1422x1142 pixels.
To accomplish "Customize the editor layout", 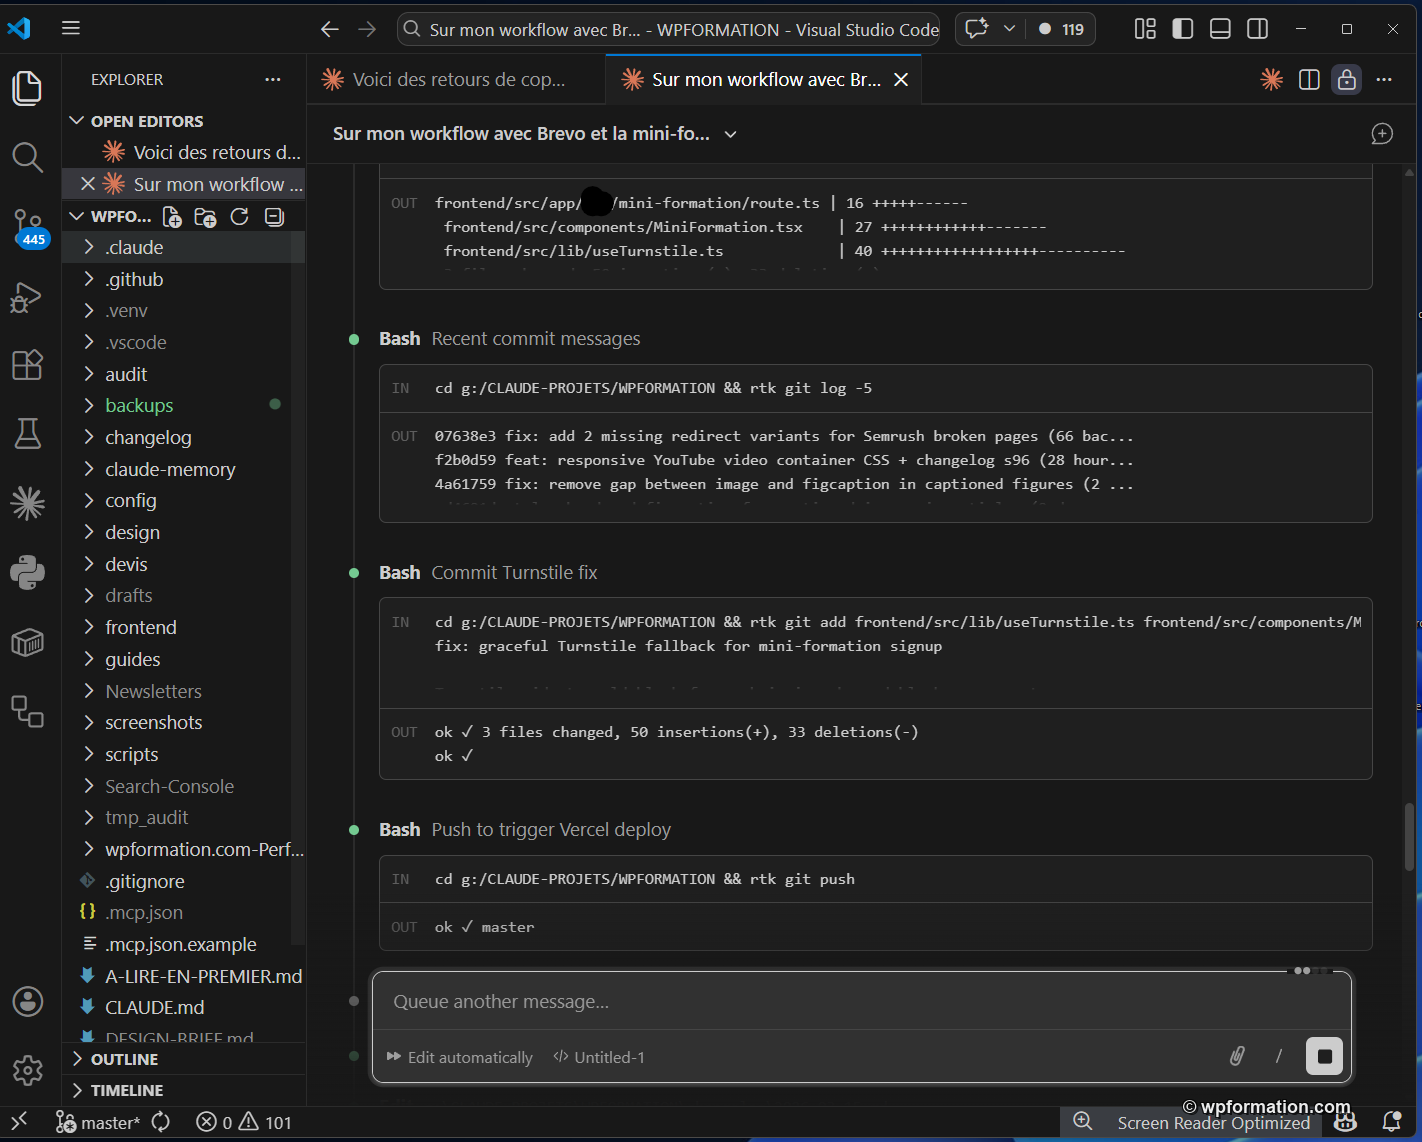I will [1145, 29].
